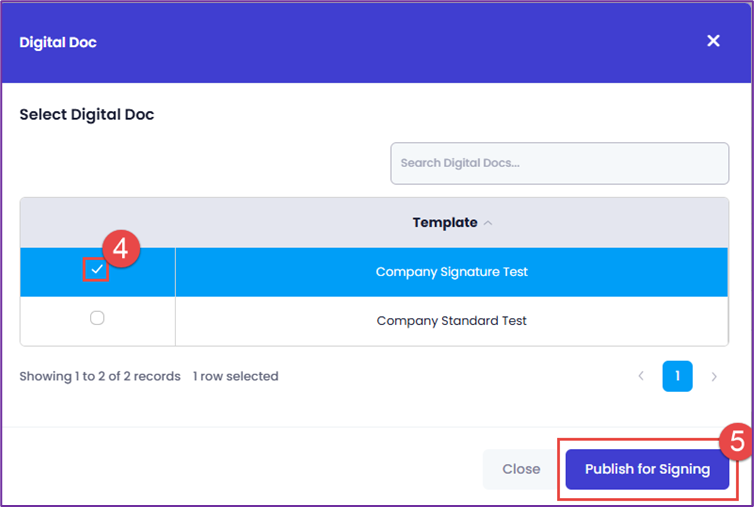
Task: Click the Company Standard Test row name
Action: point(451,321)
